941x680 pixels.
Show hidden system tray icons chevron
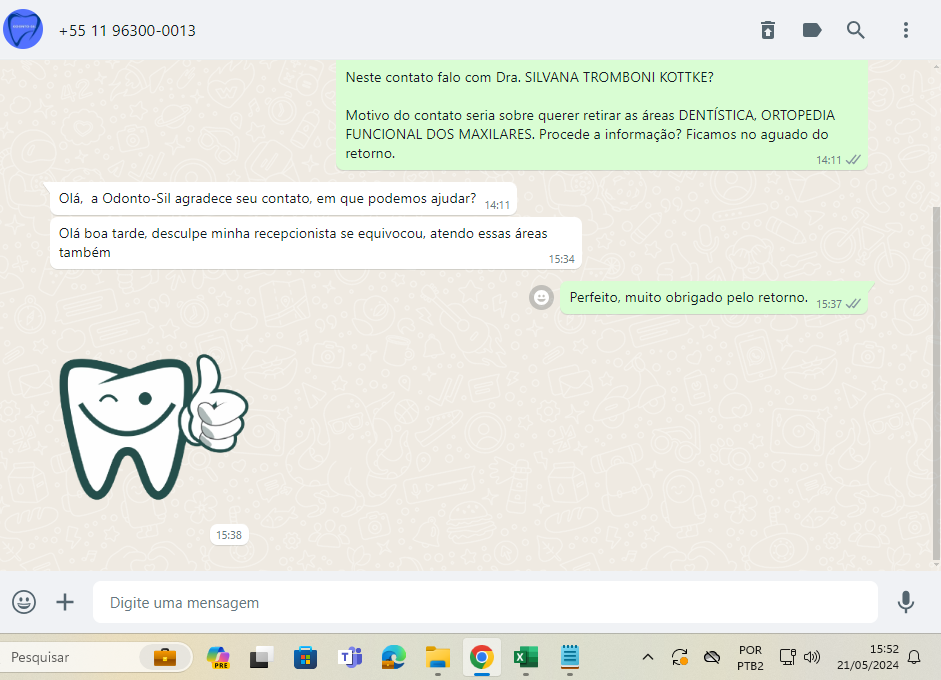tap(647, 657)
